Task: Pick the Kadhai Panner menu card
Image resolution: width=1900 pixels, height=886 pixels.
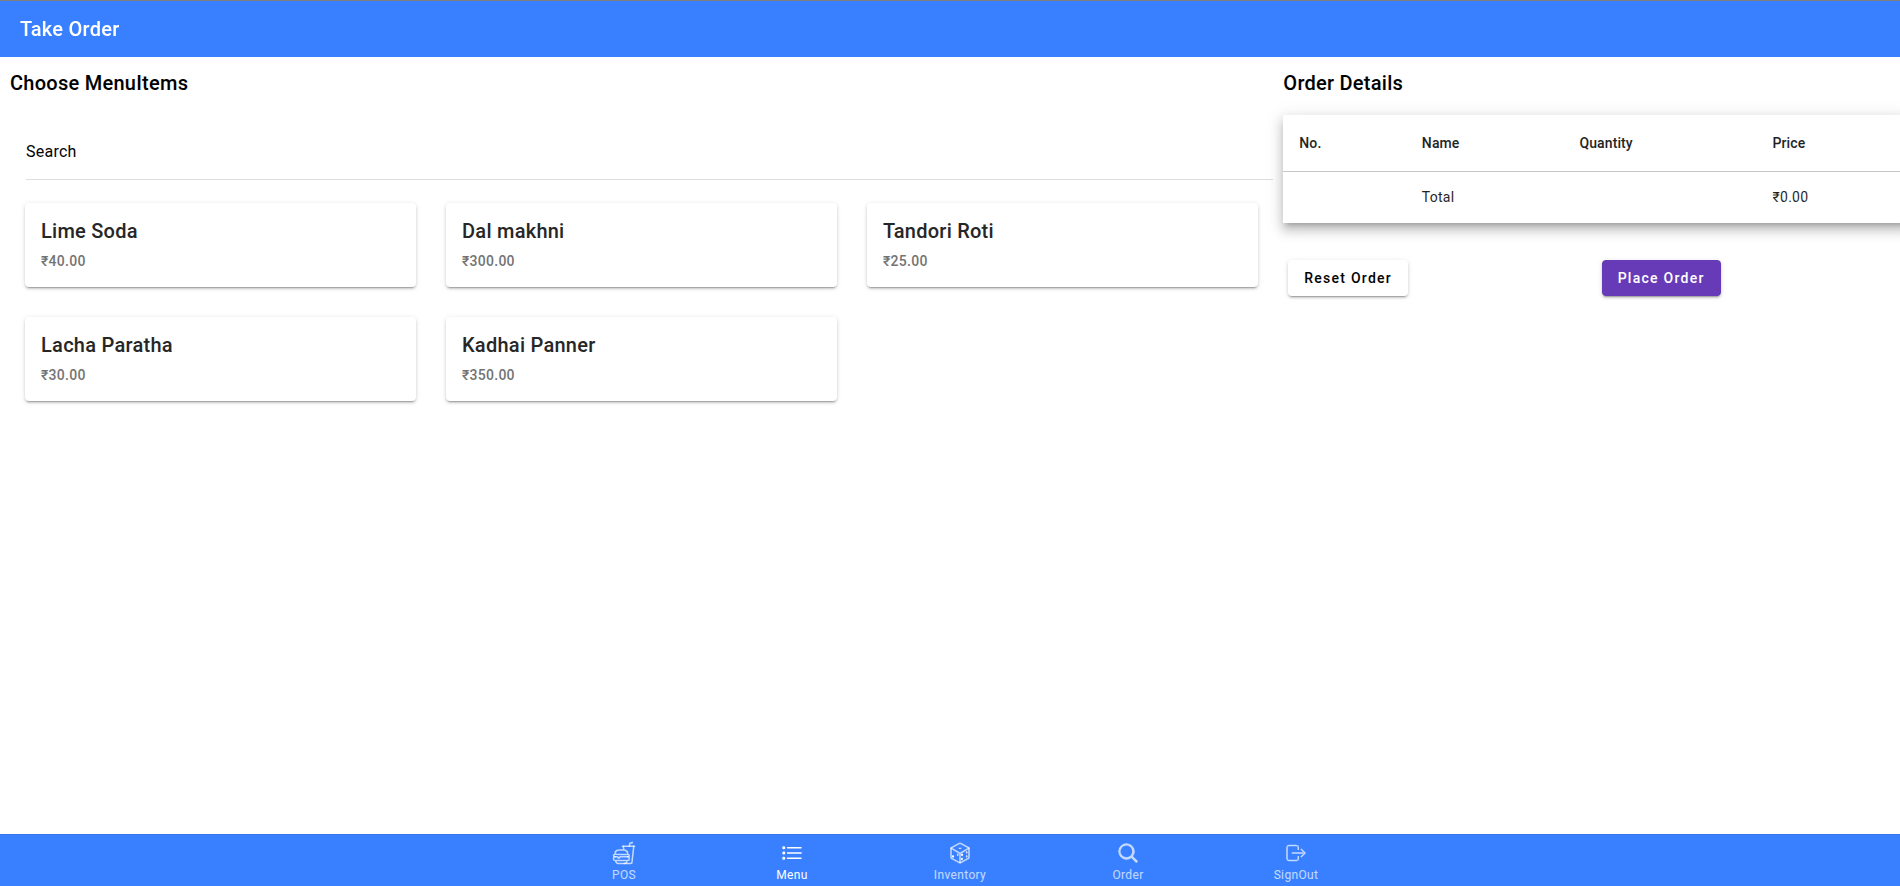Action: 641,359
